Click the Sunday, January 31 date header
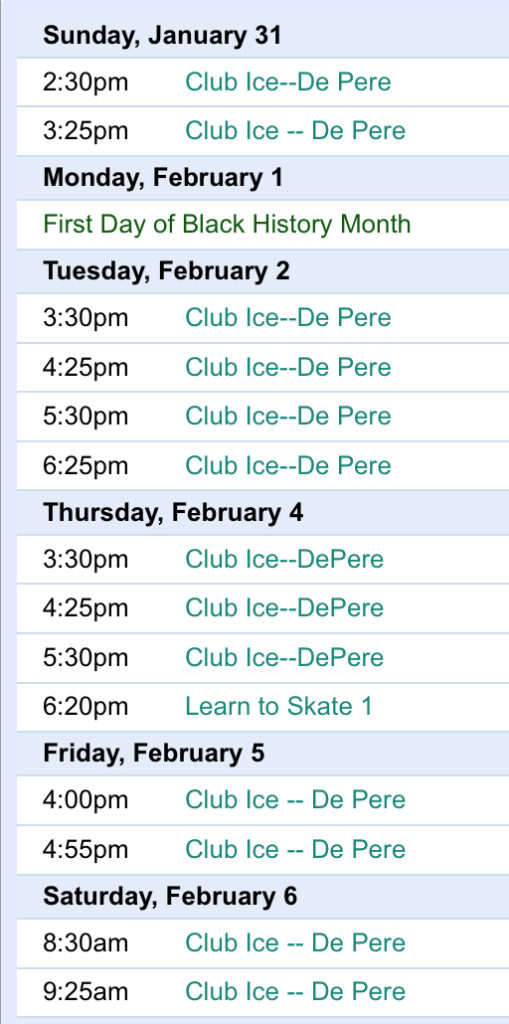 tap(162, 35)
